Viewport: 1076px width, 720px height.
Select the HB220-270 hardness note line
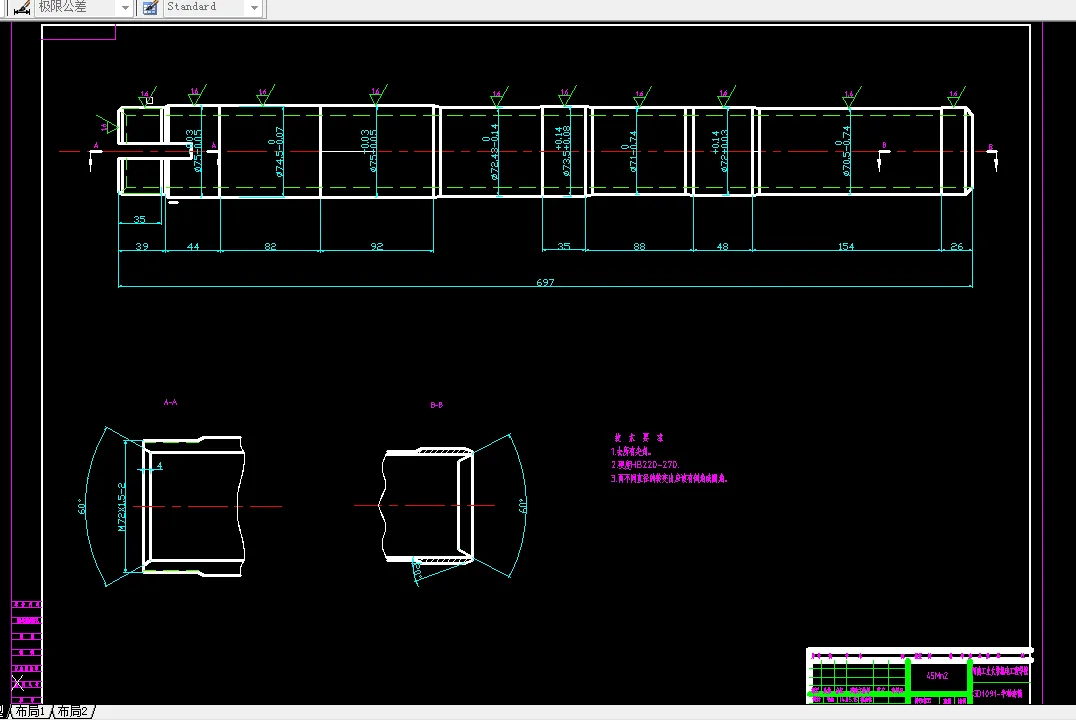click(x=645, y=465)
